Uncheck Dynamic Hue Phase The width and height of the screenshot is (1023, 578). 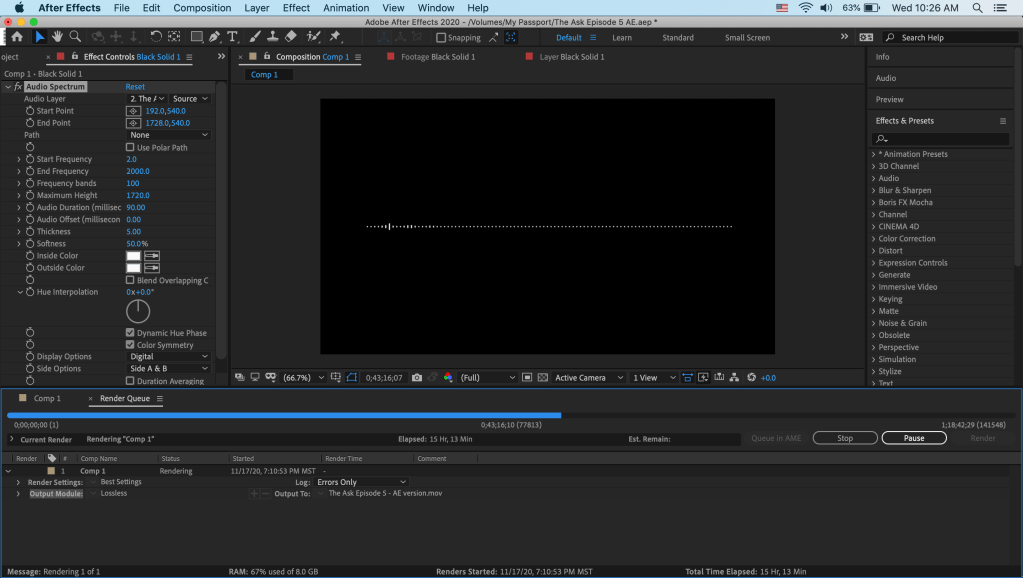(x=130, y=333)
